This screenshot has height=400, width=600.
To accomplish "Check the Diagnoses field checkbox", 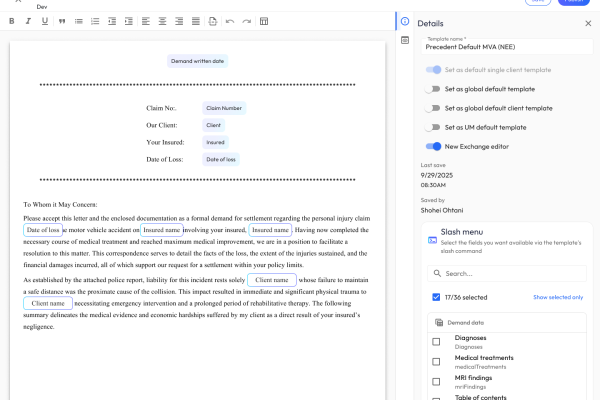I will [x=436, y=342].
